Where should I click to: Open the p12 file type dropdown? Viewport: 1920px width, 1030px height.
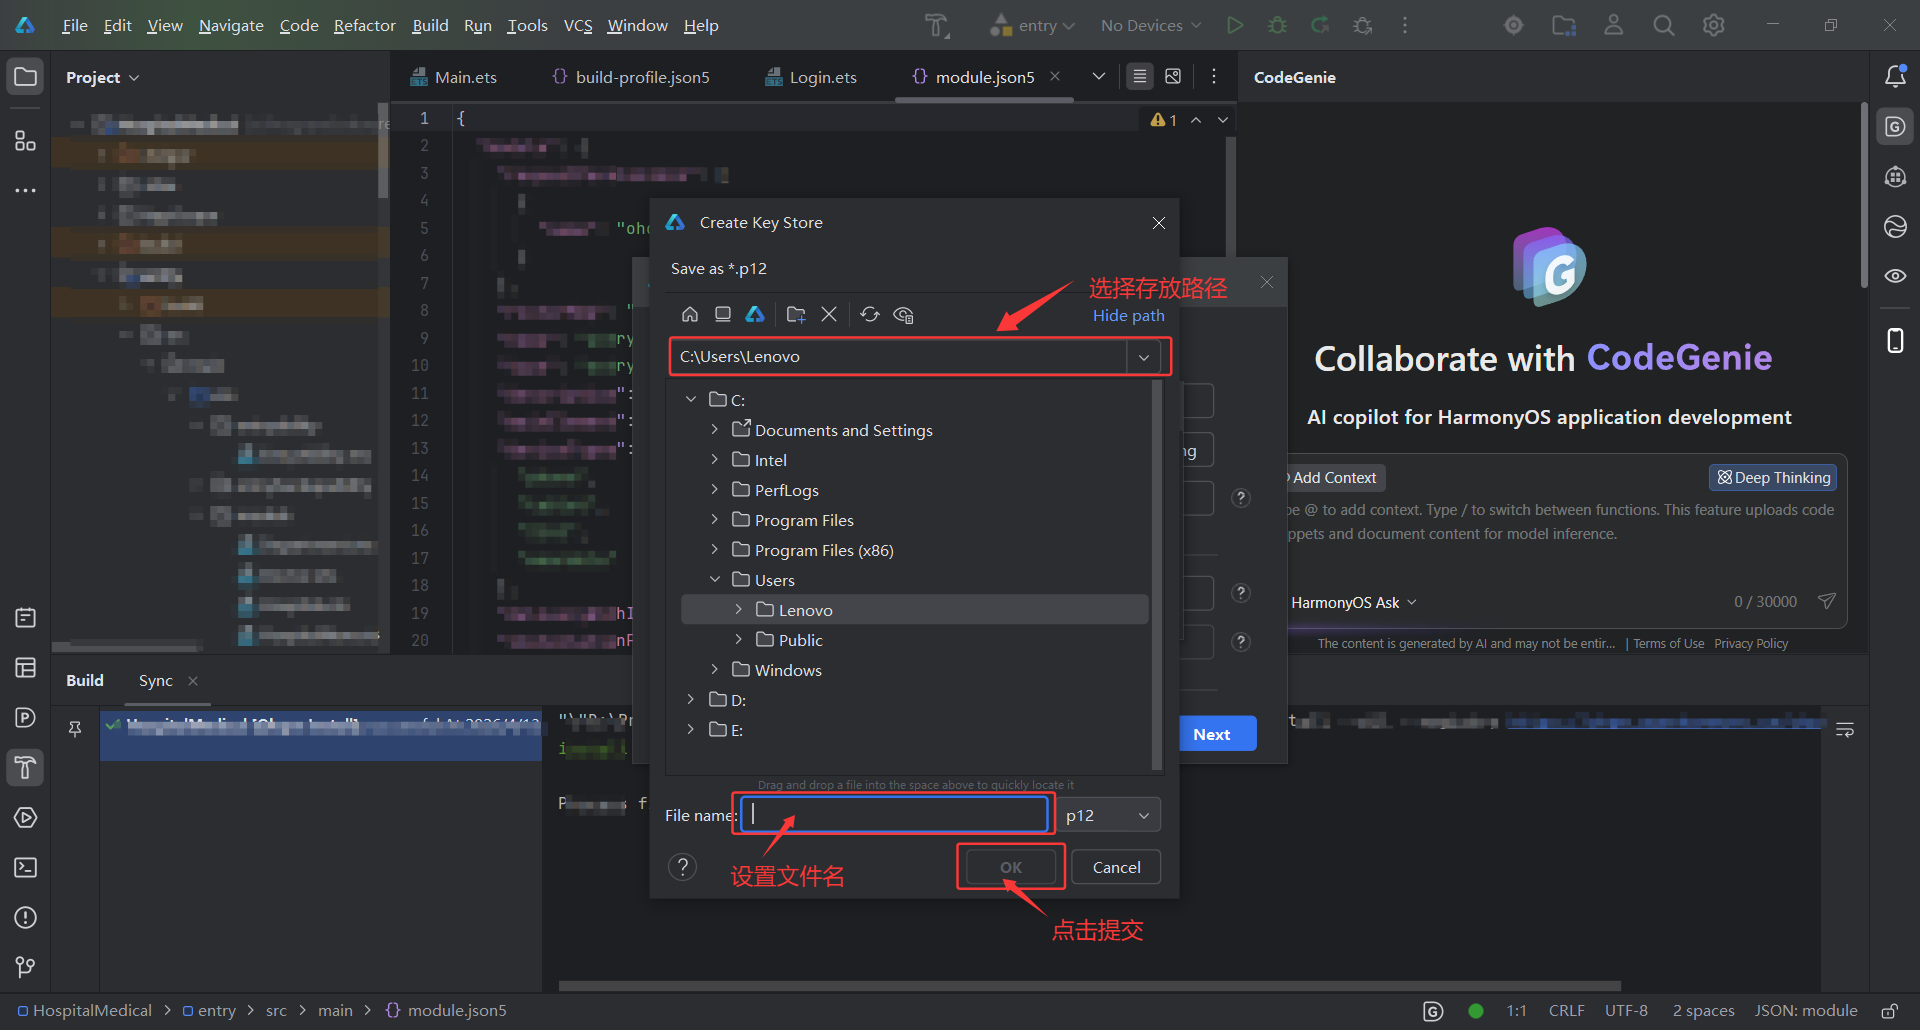[x=1109, y=815]
